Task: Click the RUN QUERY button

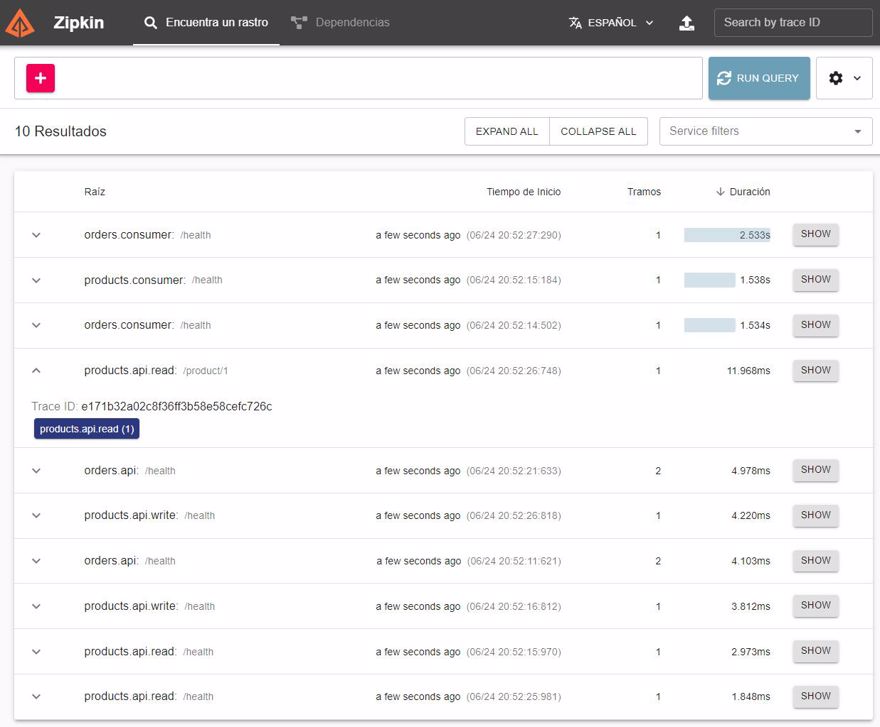Action: [x=759, y=78]
